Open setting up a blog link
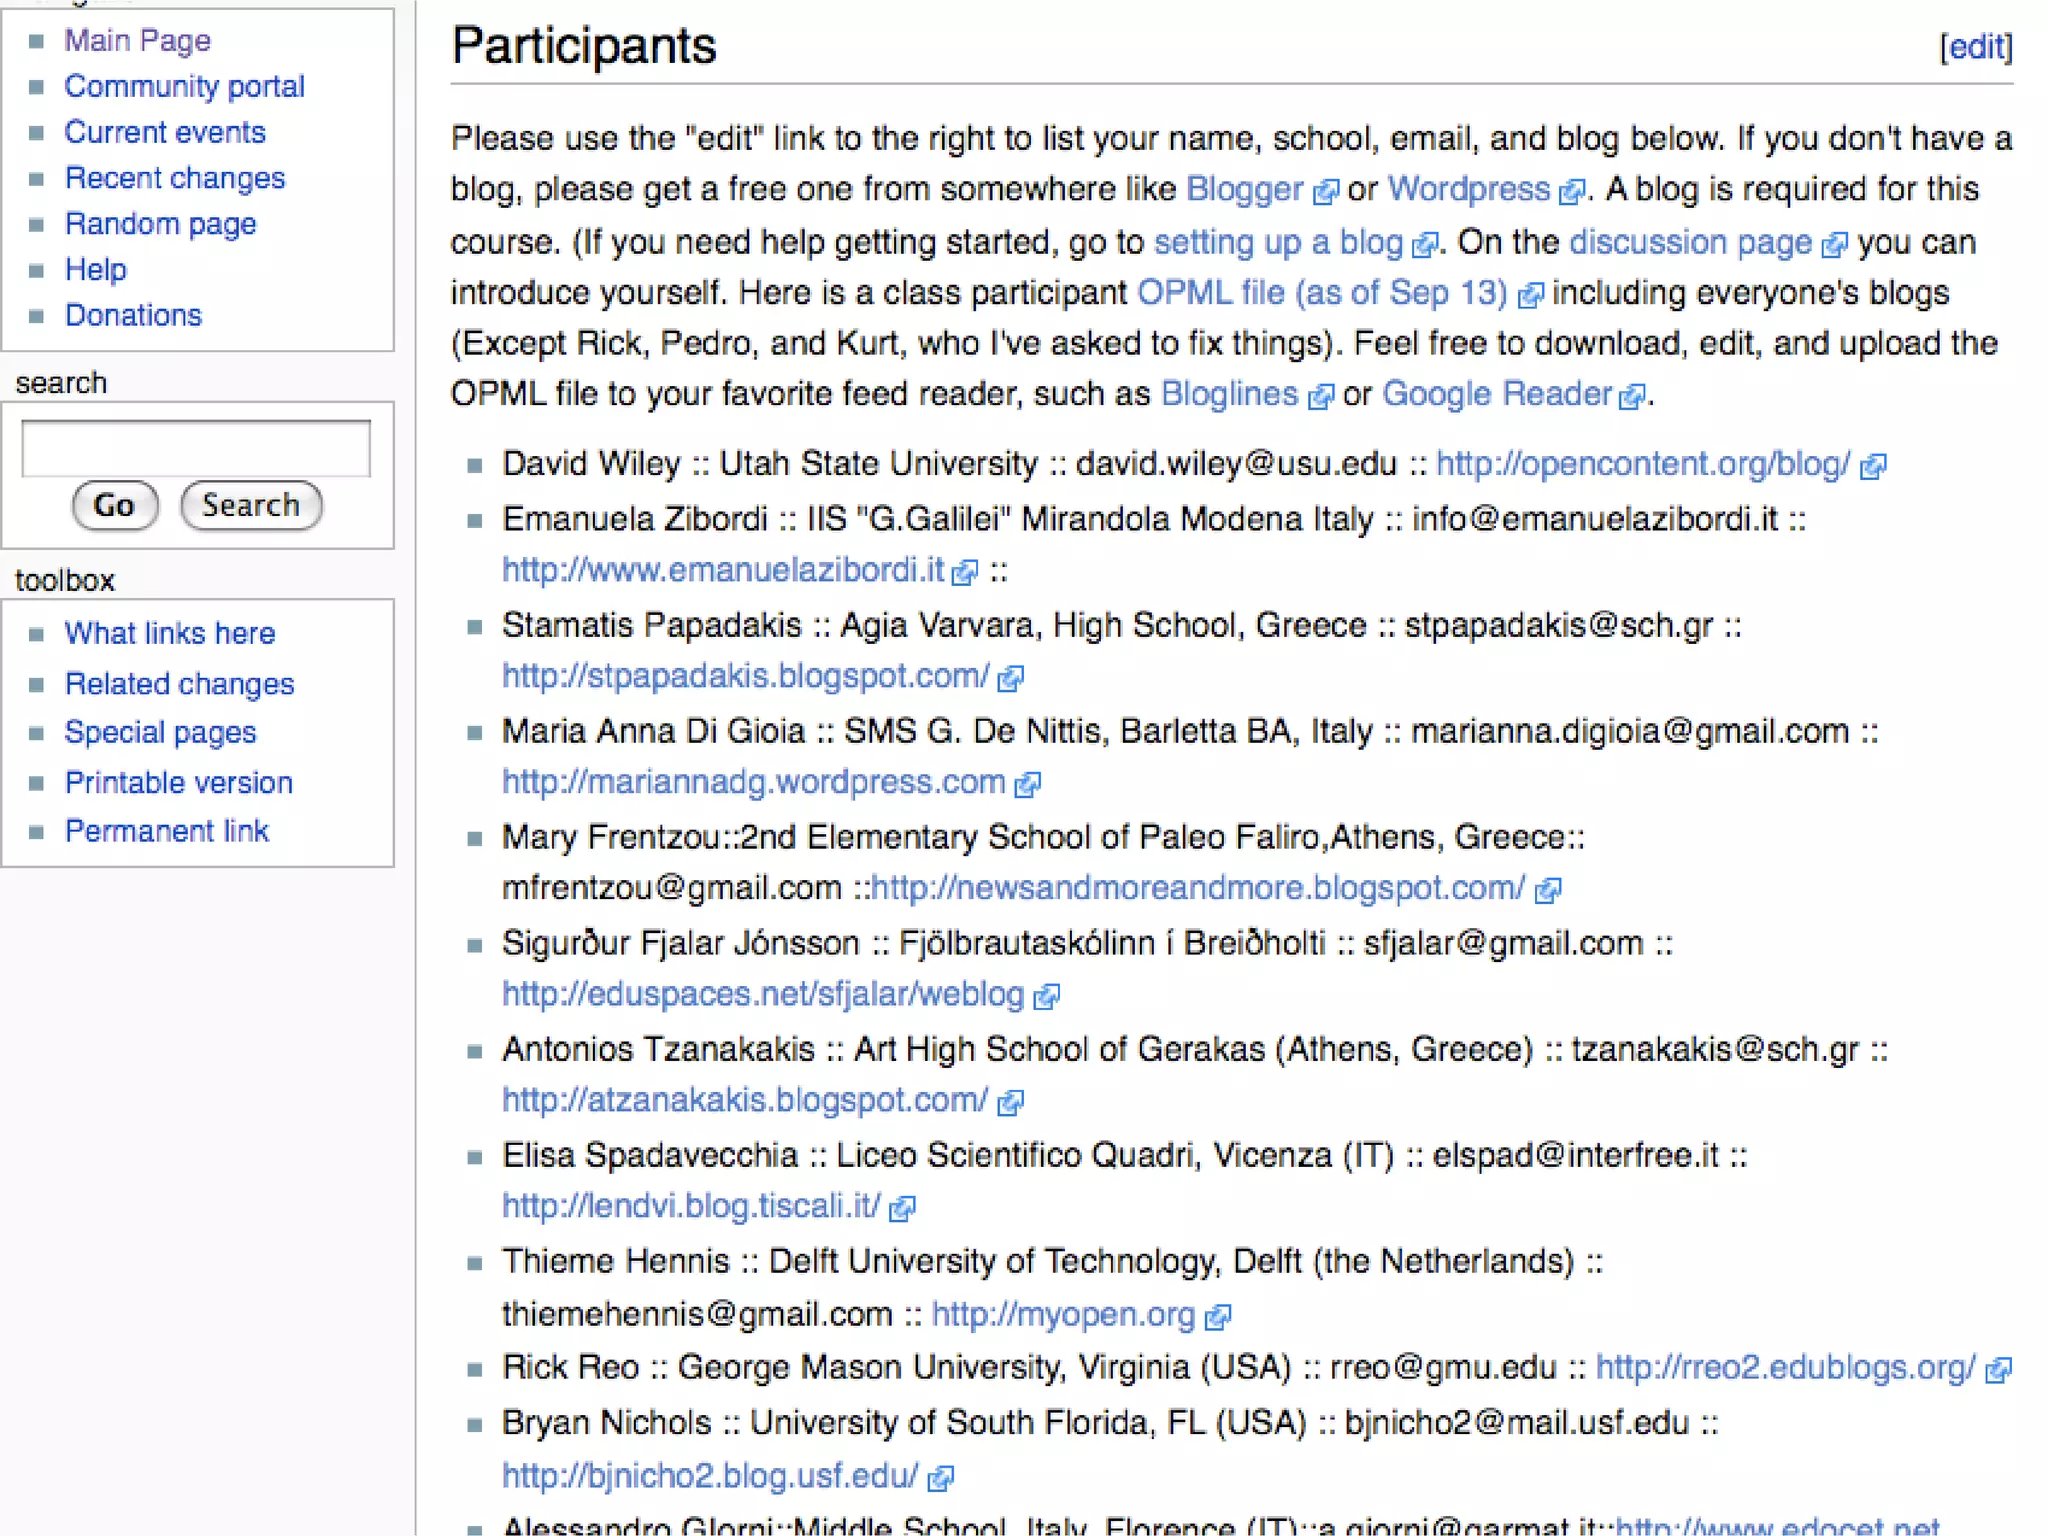Viewport: 2048px width, 1536px height. [x=1278, y=242]
